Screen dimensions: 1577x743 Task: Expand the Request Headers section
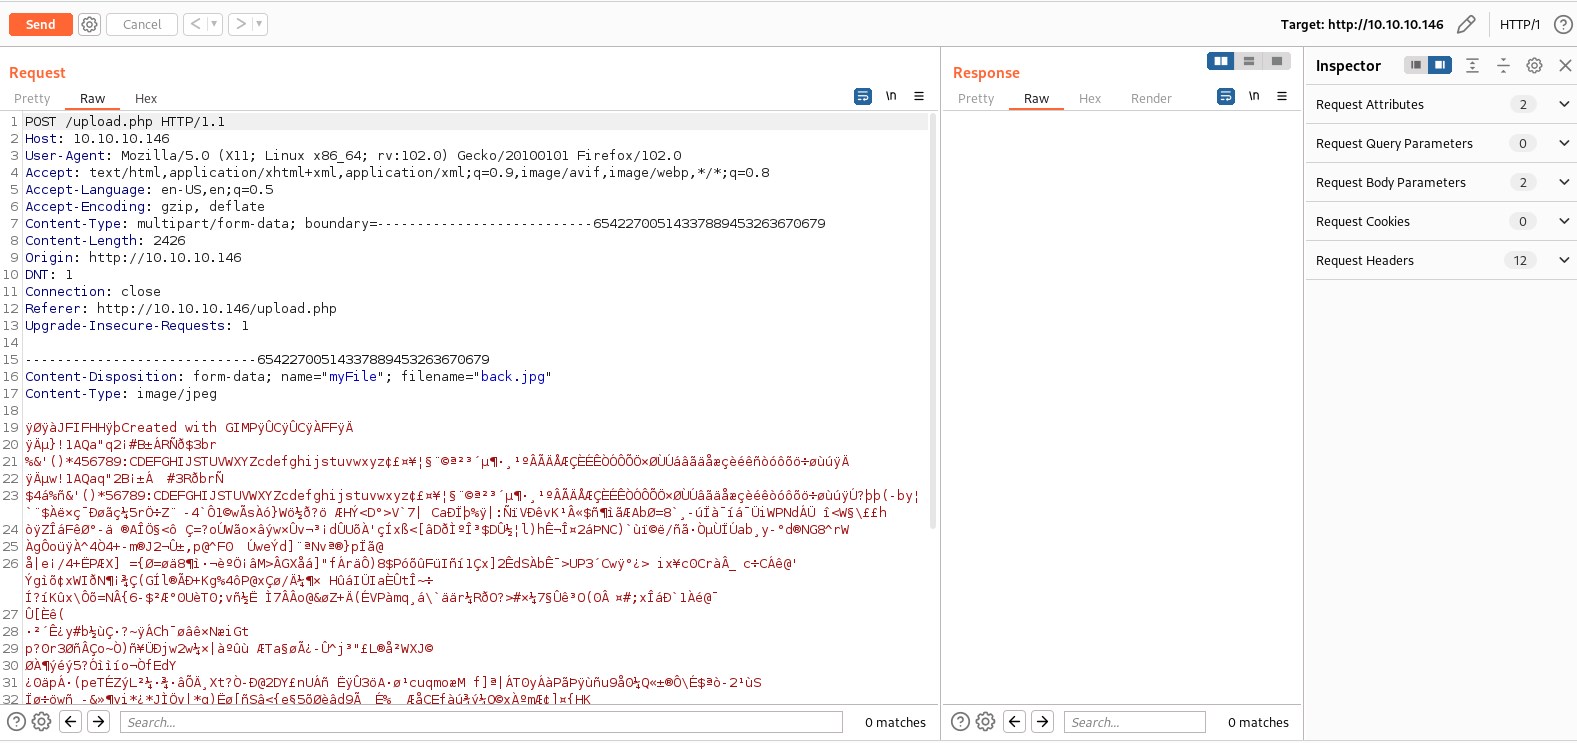1564,260
